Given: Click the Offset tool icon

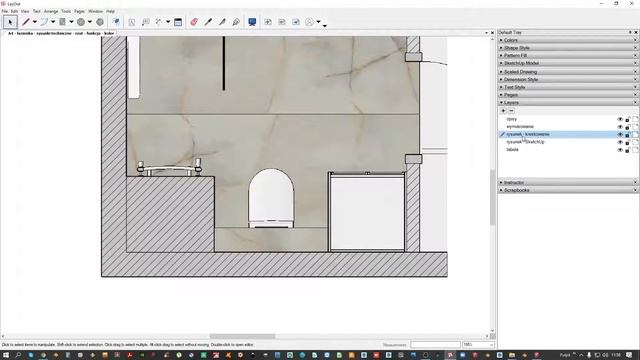Looking at the screenshot, I should 116,22.
